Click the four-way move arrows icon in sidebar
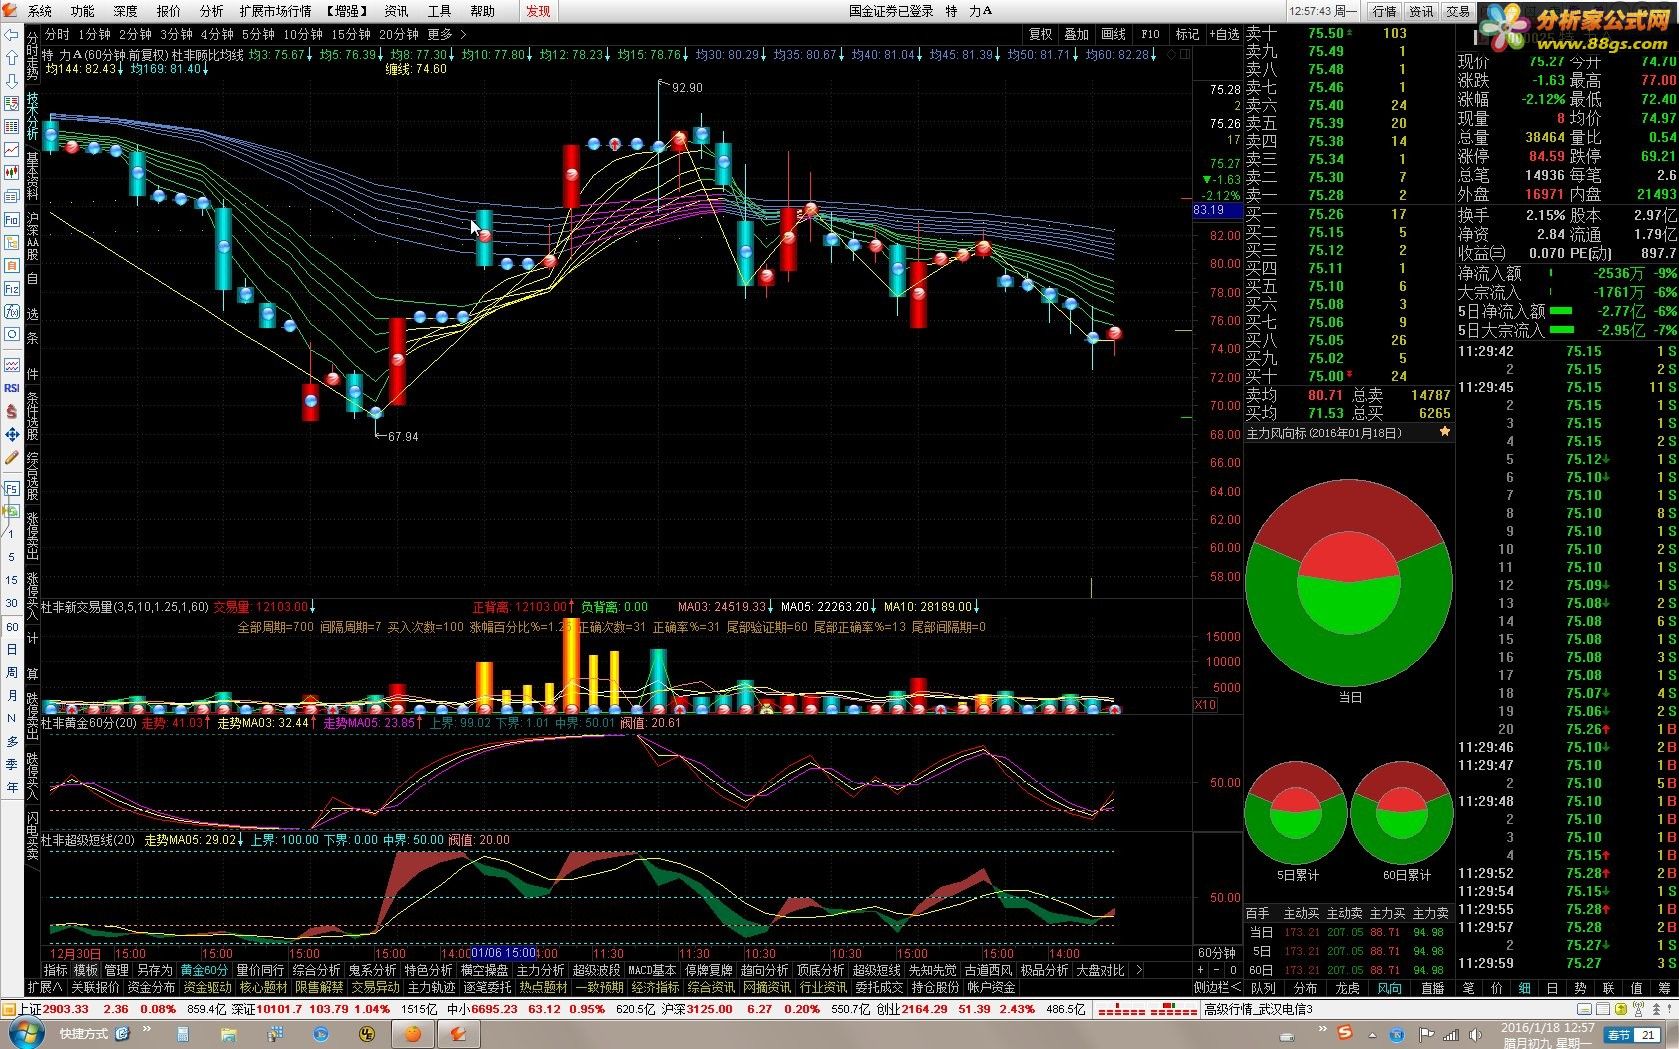This screenshot has width=1679, height=1049. pyautogui.click(x=11, y=434)
